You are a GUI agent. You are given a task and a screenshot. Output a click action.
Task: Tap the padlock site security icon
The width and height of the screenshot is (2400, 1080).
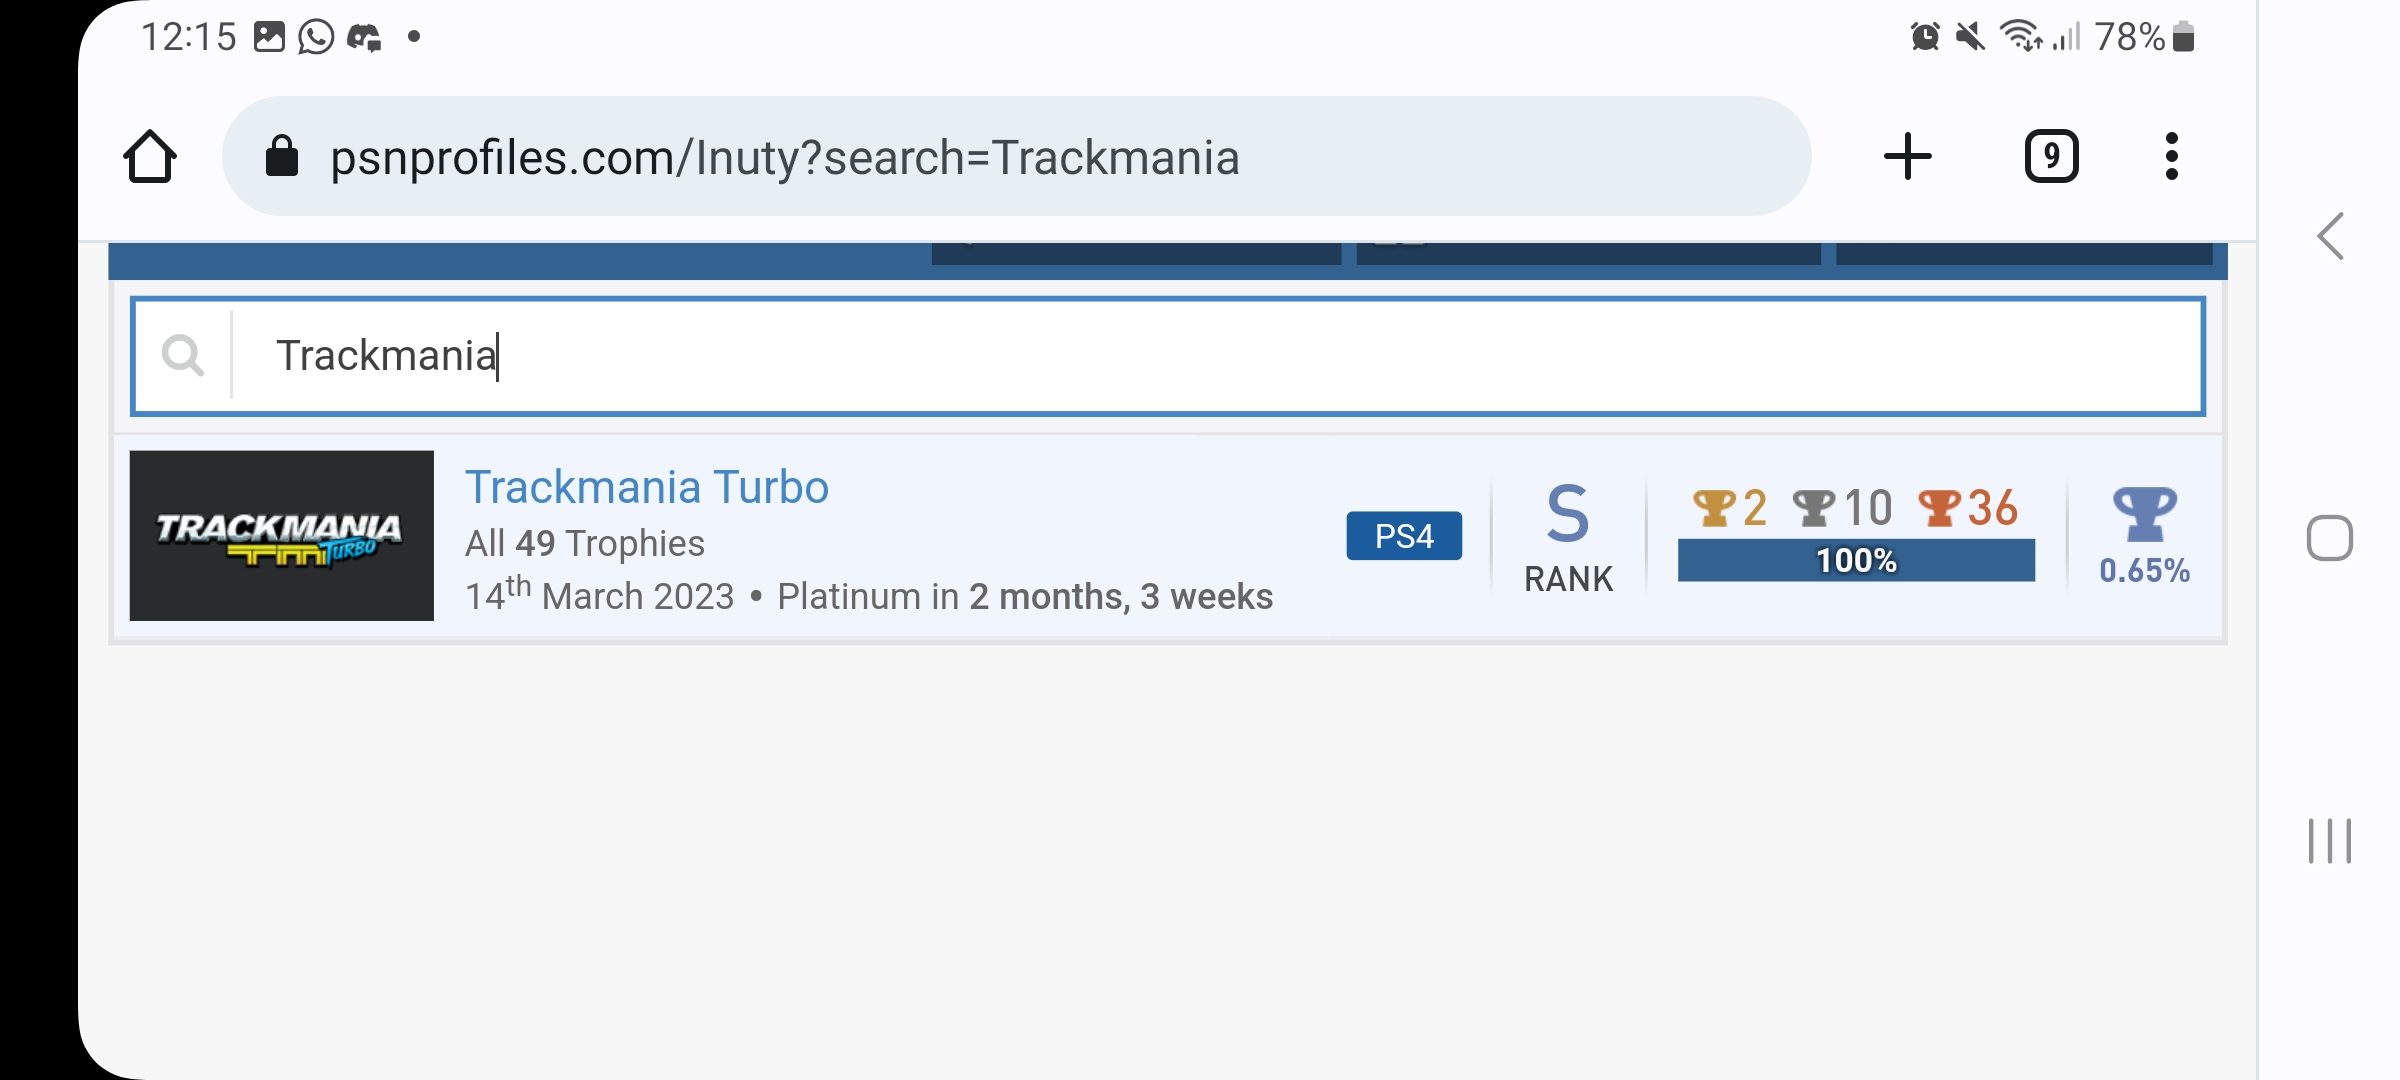282,157
